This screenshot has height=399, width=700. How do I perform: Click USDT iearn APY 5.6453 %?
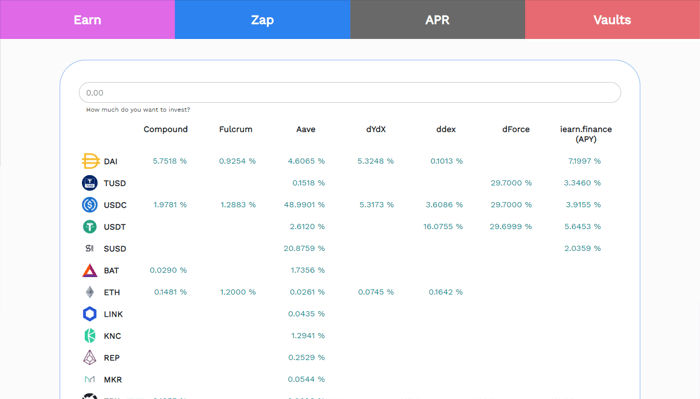point(583,227)
